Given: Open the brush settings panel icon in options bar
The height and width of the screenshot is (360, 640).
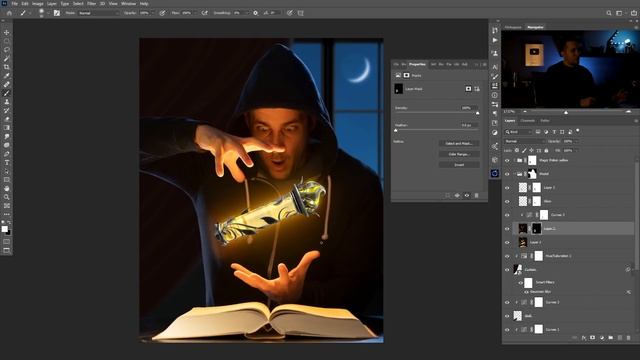Looking at the screenshot, I should click(57, 13).
